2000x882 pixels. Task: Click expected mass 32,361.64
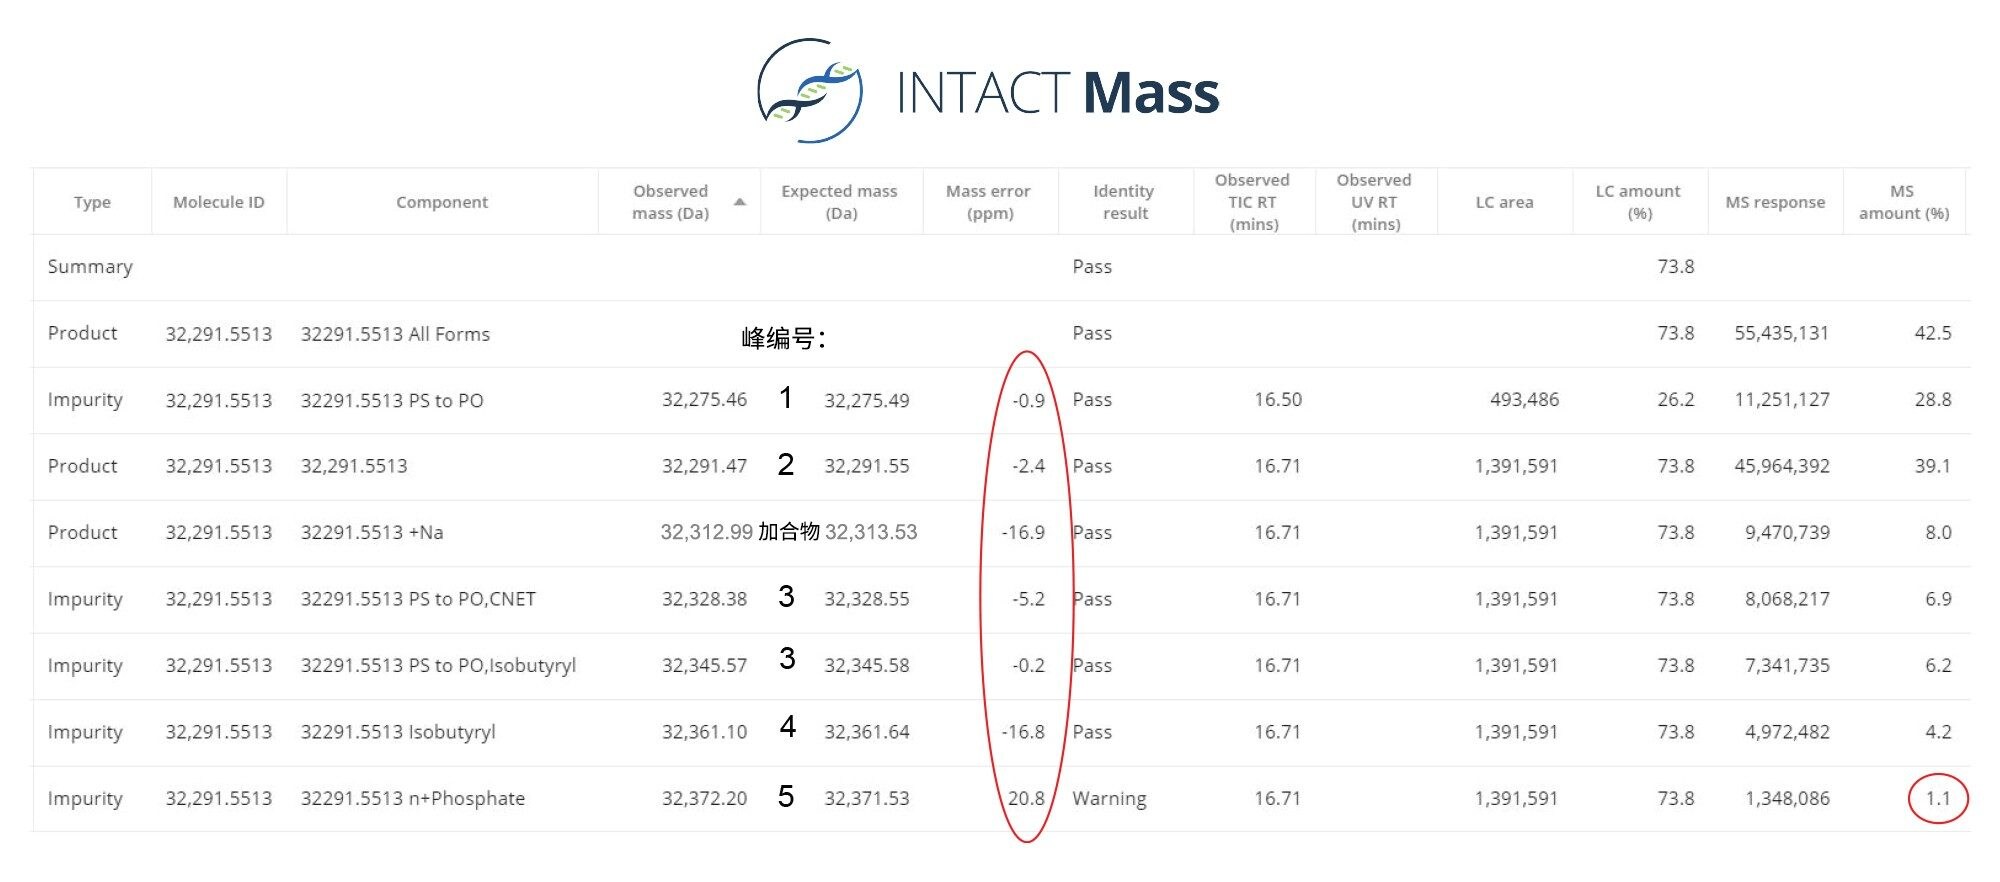tap(867, 732)
